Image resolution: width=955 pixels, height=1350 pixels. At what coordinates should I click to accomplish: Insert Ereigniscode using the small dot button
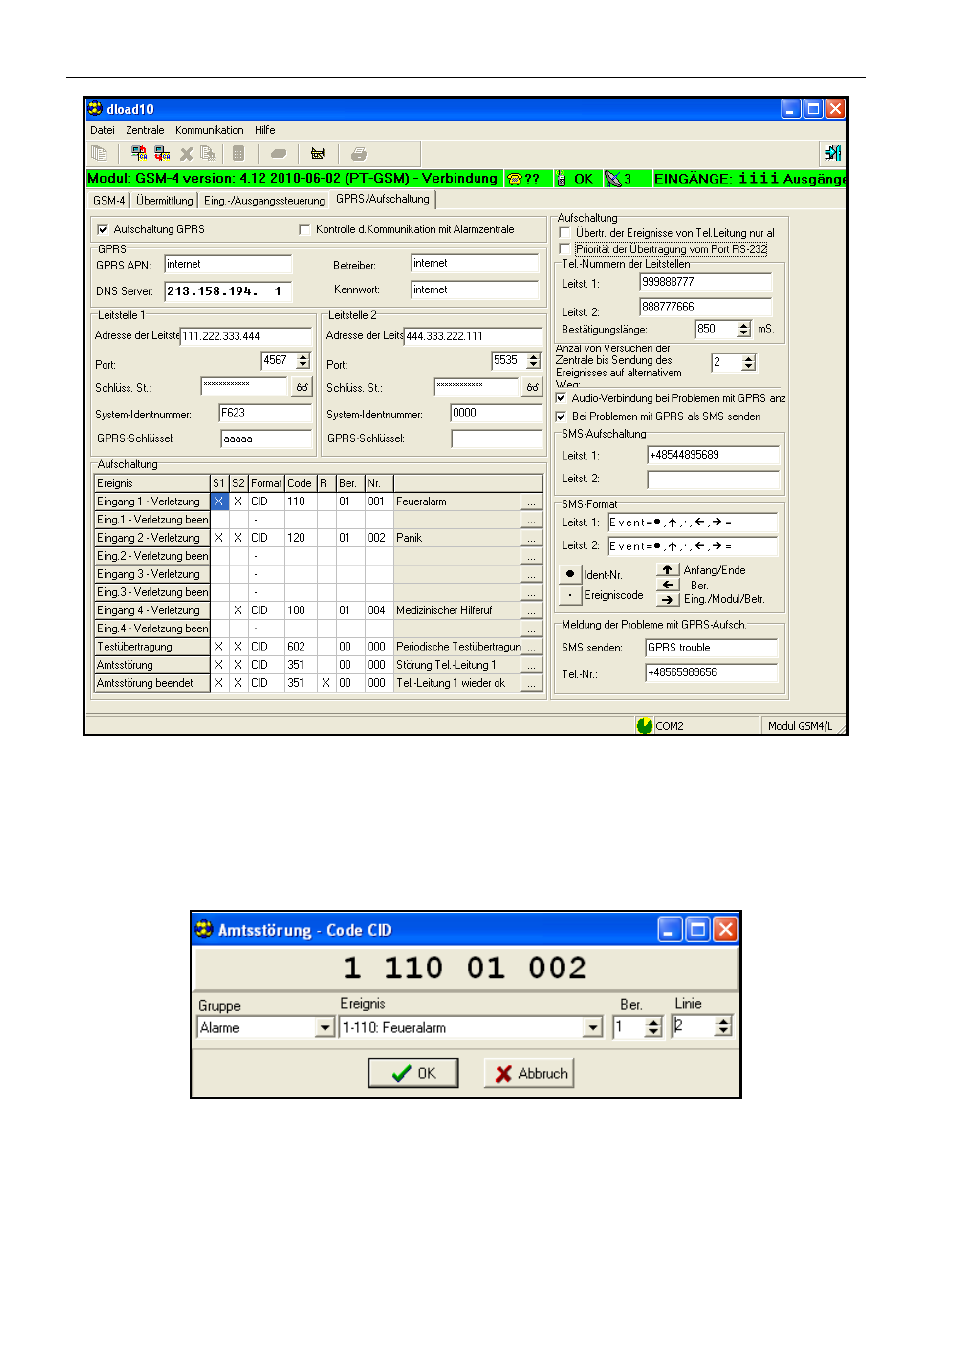pyautogui.click(x=570, y=595)
